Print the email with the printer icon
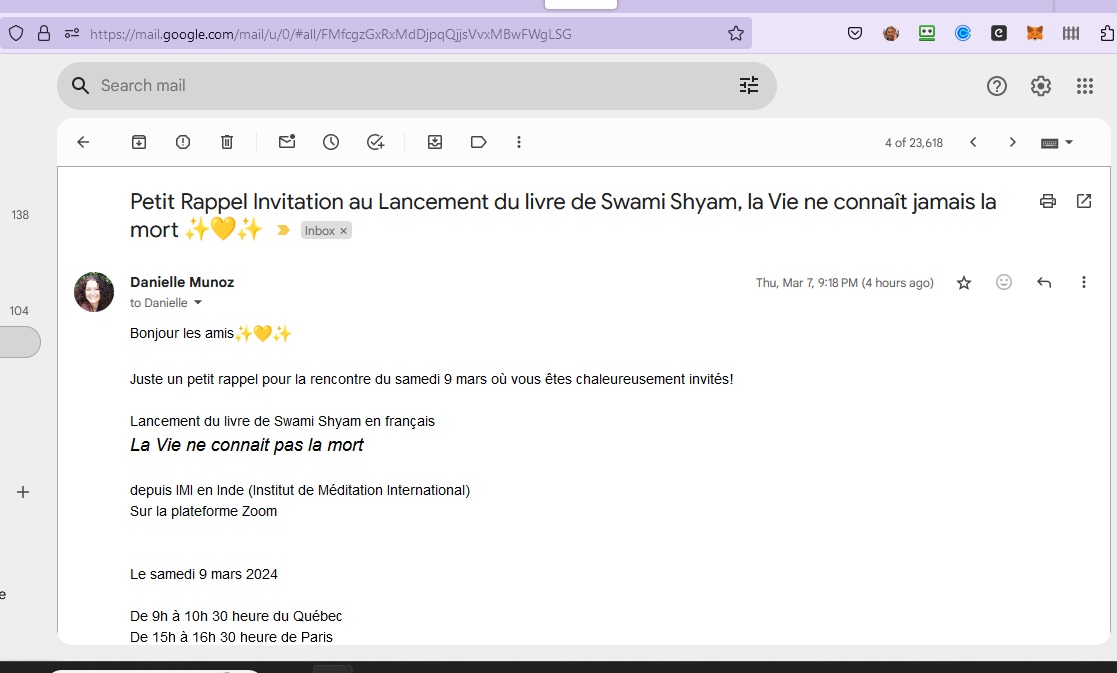 [1048, 201]
